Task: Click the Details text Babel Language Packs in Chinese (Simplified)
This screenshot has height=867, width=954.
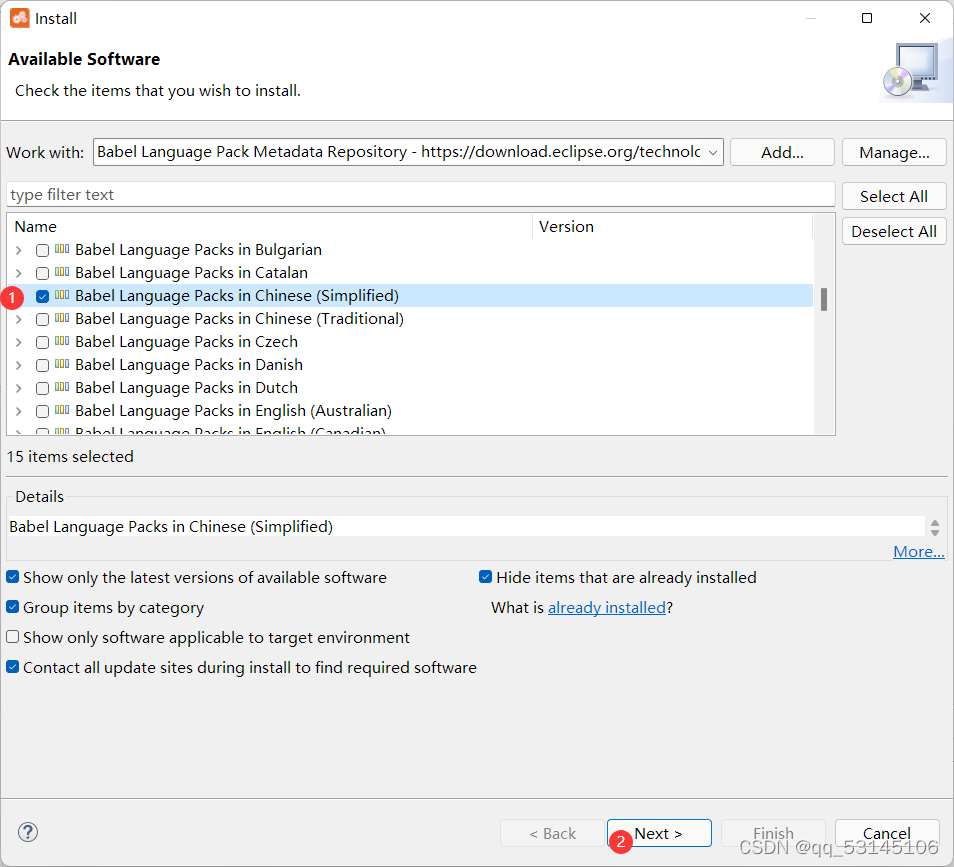Action: pos(171,526)
